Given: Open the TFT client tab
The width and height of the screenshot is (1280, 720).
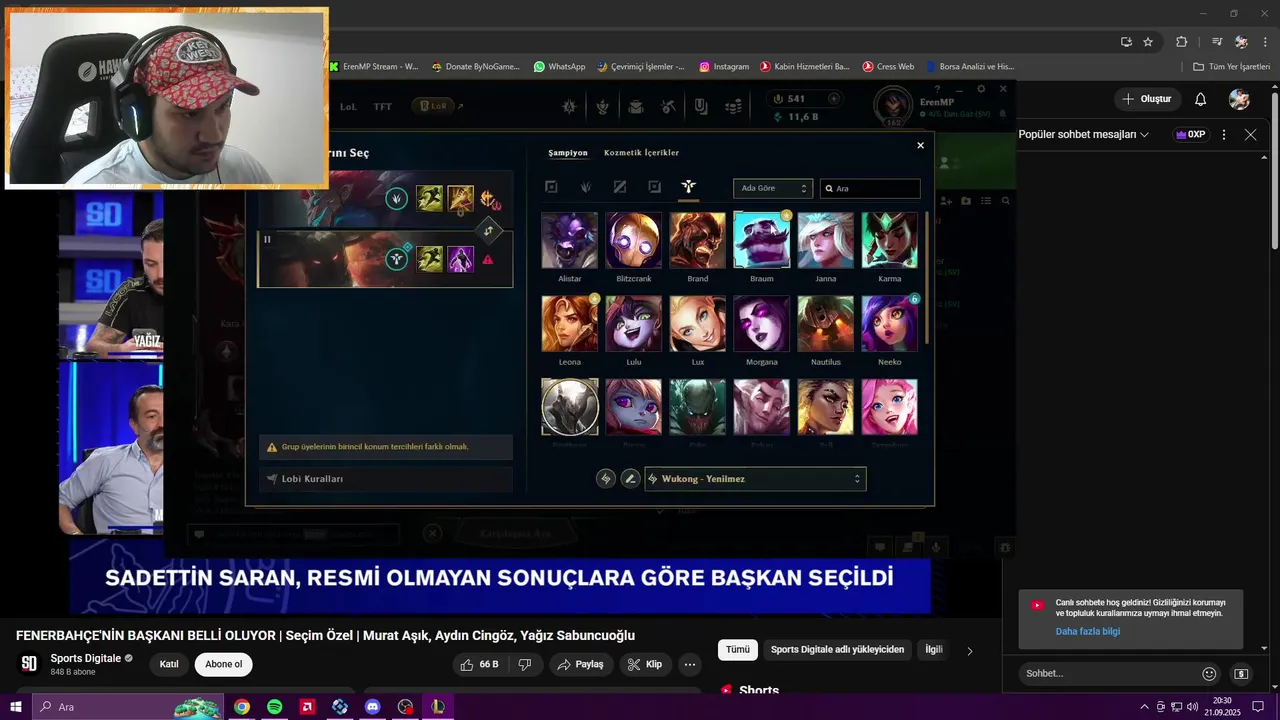Looking at the screenshot, I should pyautogui.click(x=383, y=106).
